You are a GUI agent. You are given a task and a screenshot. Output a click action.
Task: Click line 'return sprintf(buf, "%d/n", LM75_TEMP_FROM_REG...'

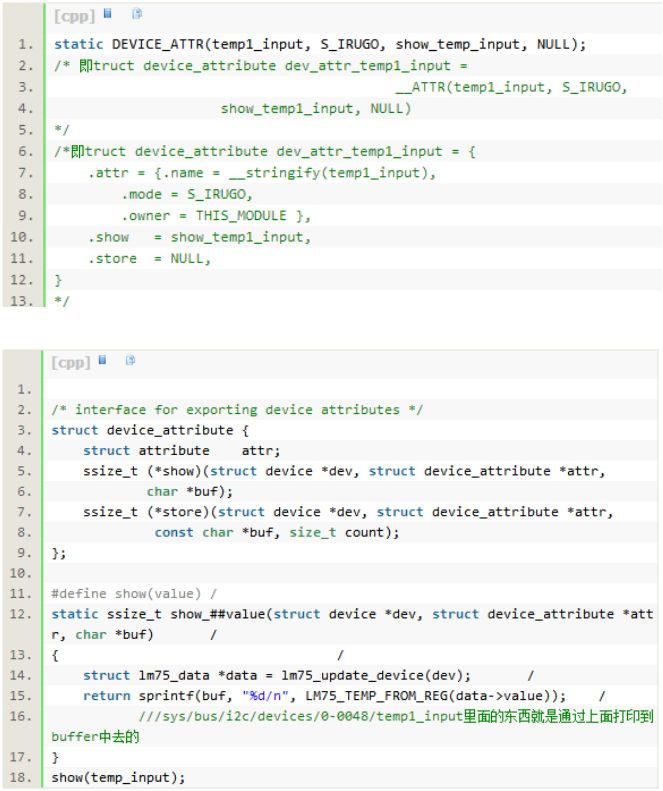pos(325,696)
